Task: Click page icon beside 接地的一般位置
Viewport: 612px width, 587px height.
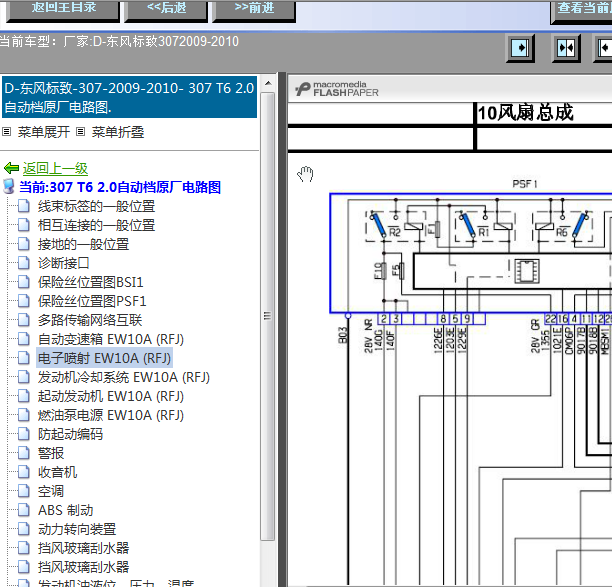Action: pyautogui.click(x=23, y=244)
